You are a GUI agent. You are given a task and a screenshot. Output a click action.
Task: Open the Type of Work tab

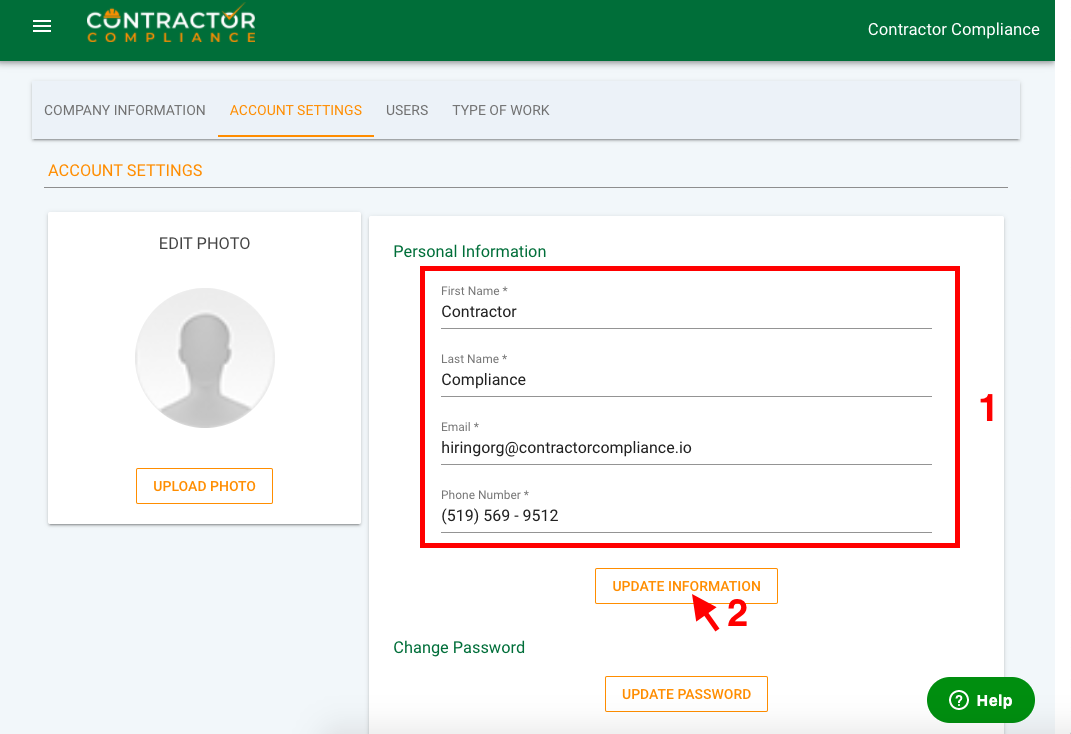pos(500,110)
